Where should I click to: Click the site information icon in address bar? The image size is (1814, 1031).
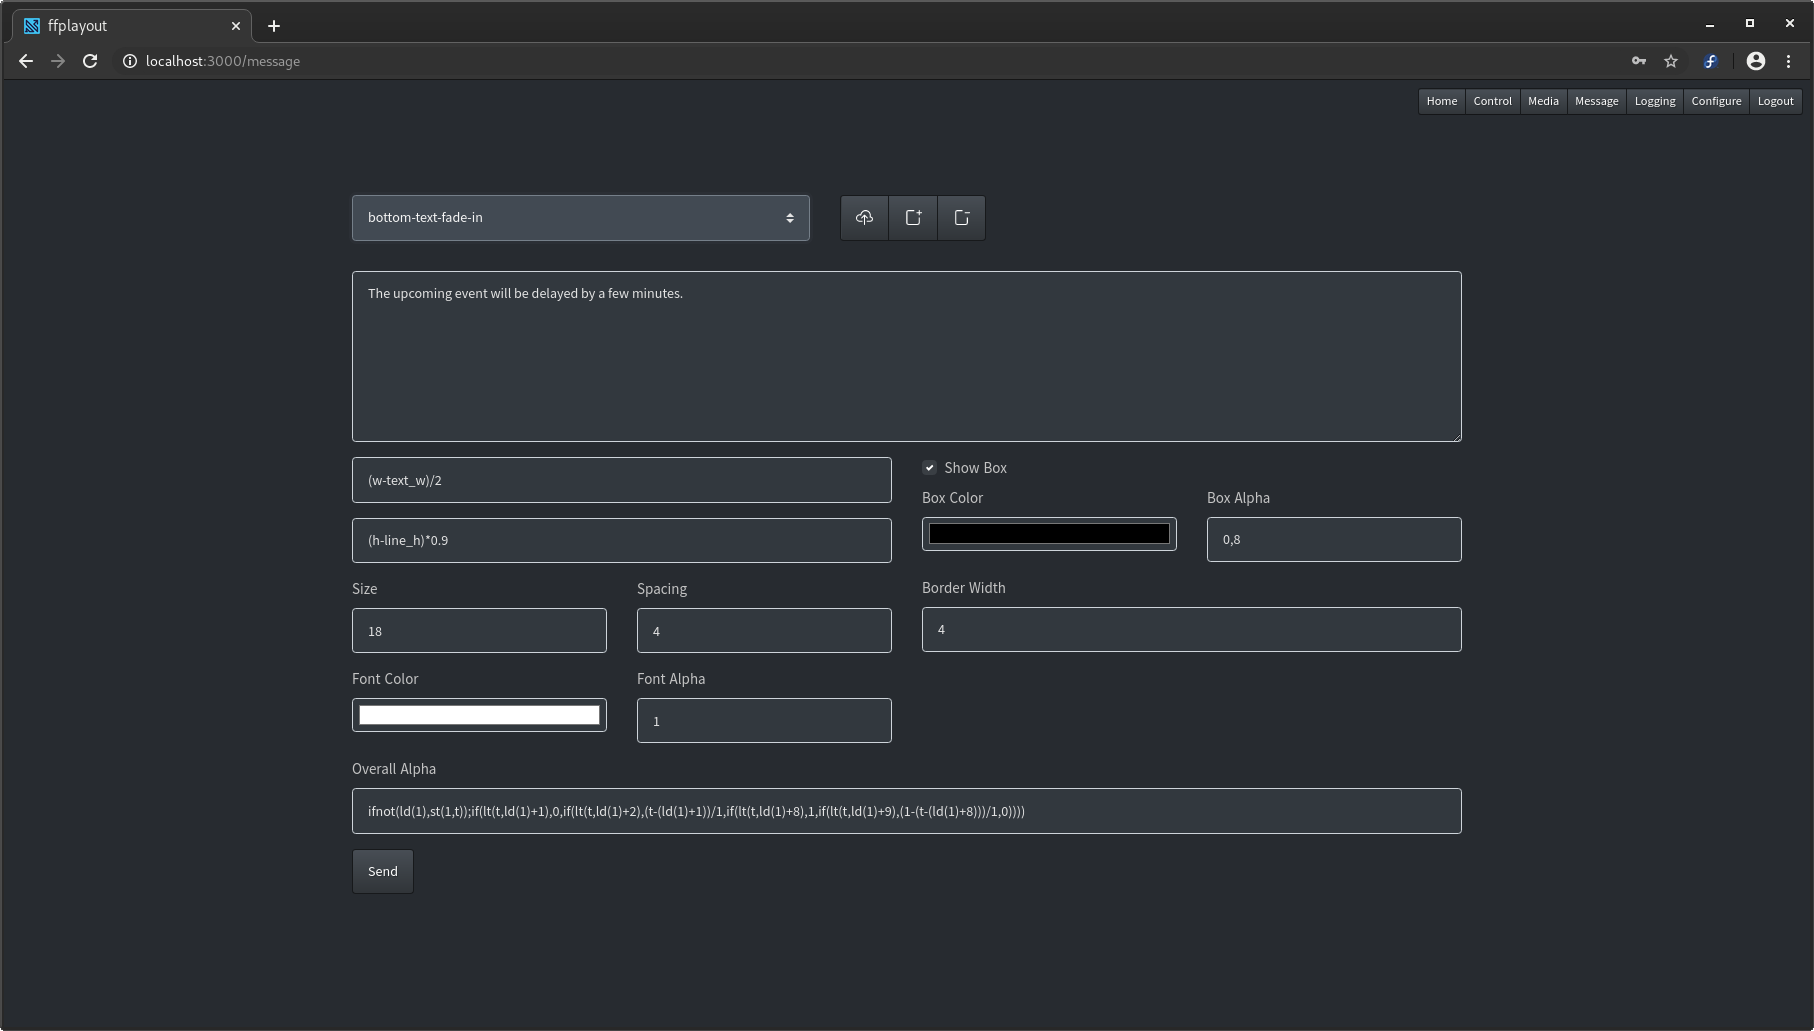click(x=130, y=61)
